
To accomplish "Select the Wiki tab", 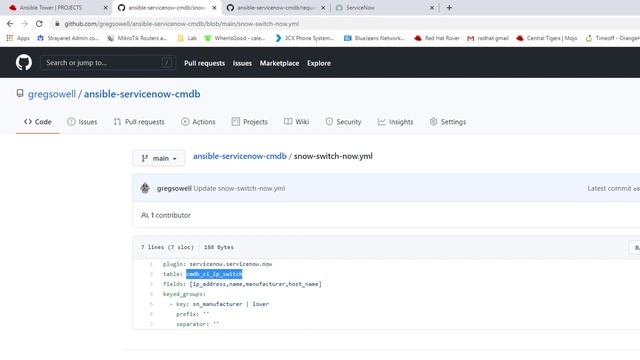I will [296, 122].
